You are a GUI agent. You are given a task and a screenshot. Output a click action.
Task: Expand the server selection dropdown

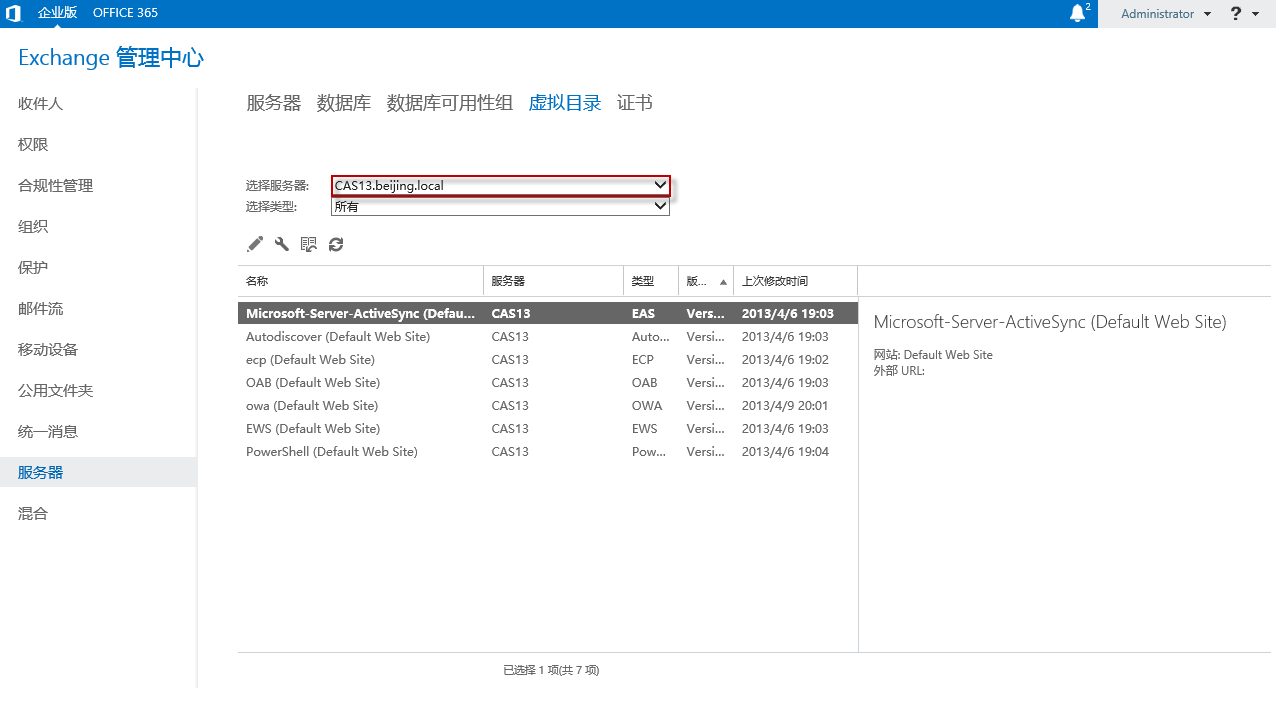coord(500,185)
